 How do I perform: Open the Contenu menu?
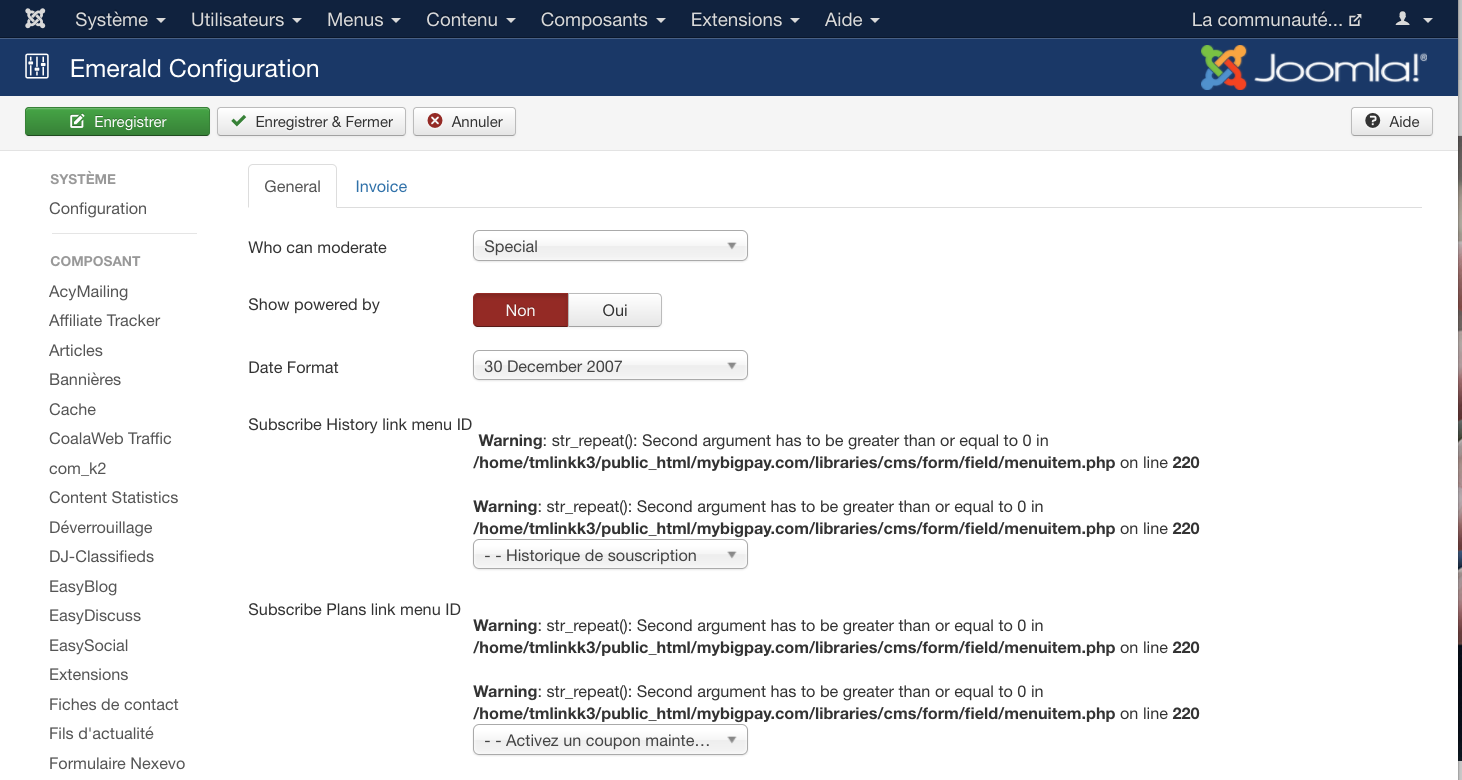471,19
